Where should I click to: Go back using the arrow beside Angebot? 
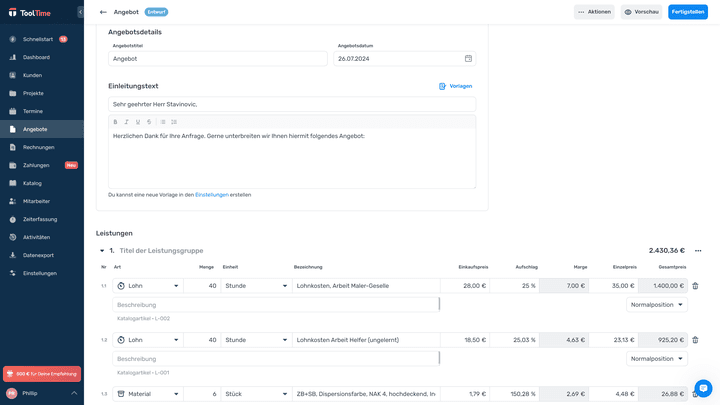(103, 12)
